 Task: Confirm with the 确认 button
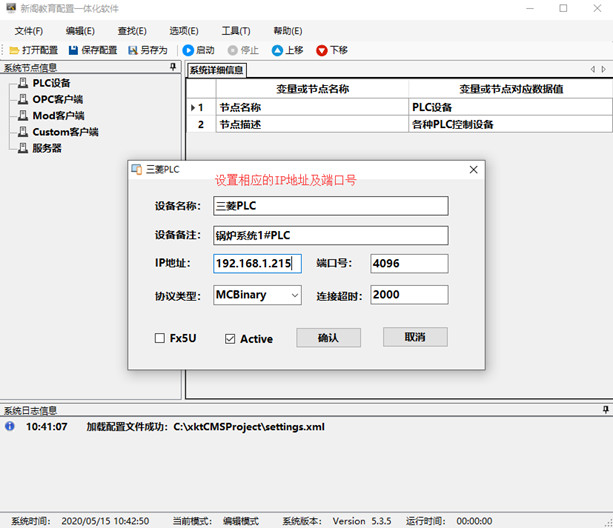pyautogui.click(x=328, y=337)
